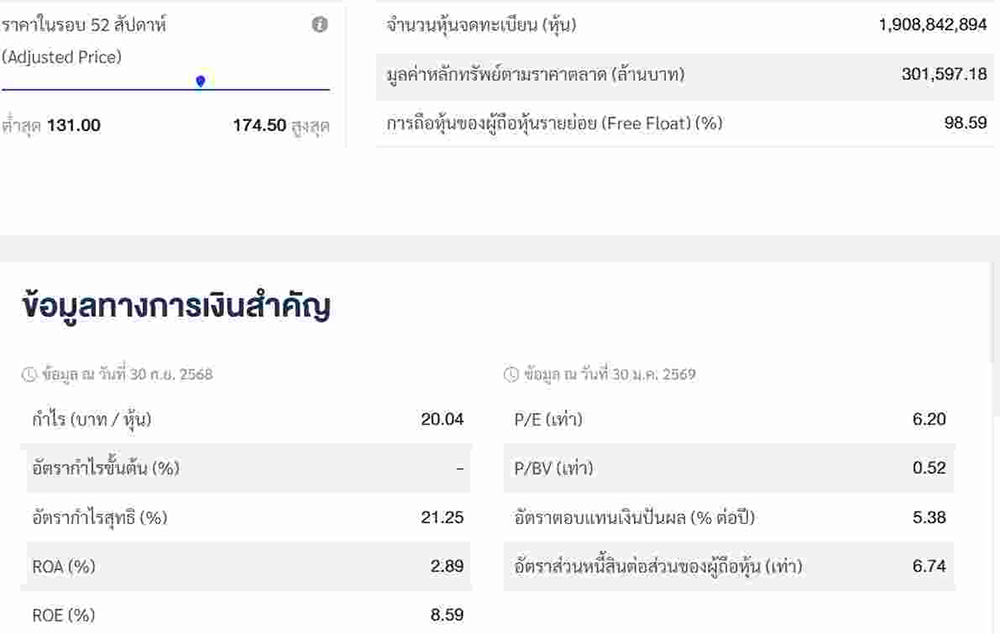
Task: Click the listed shares value 1,908,842,894
Action: 932,25
